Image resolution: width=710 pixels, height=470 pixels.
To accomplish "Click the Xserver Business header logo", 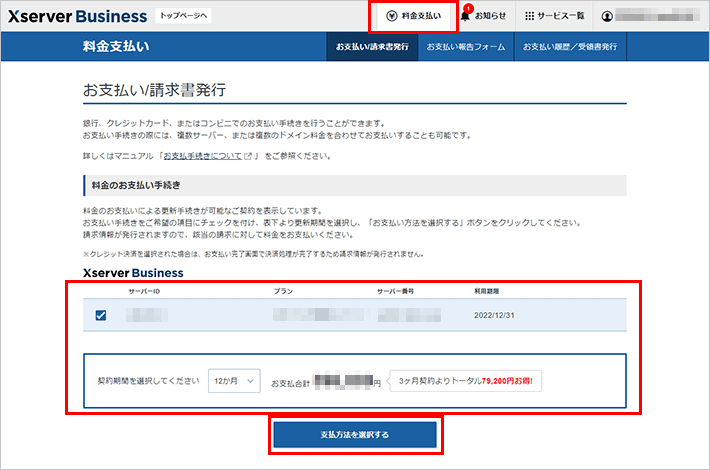I will click(77, 16).
